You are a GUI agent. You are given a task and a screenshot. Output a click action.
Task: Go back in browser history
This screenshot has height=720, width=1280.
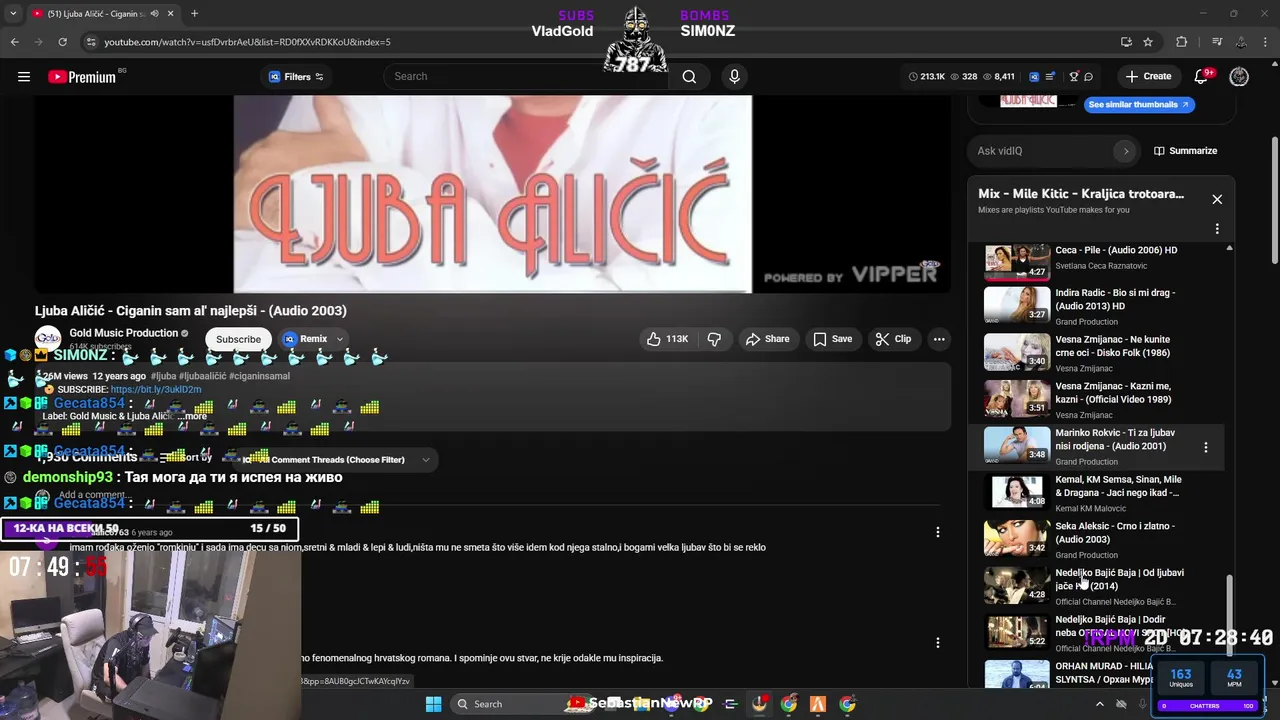coord(14,42)
